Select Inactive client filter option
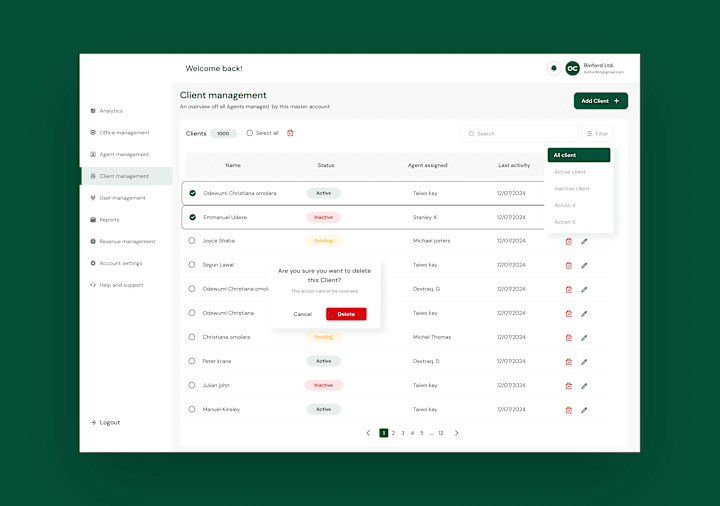This screenshot has height=506, width=720. coord(572,189)
